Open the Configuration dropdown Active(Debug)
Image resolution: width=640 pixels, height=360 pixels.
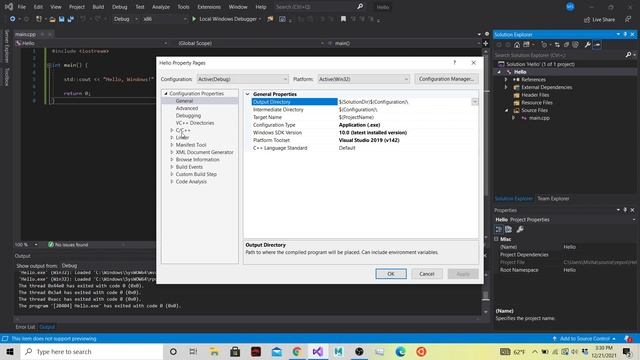pos(243,79)
